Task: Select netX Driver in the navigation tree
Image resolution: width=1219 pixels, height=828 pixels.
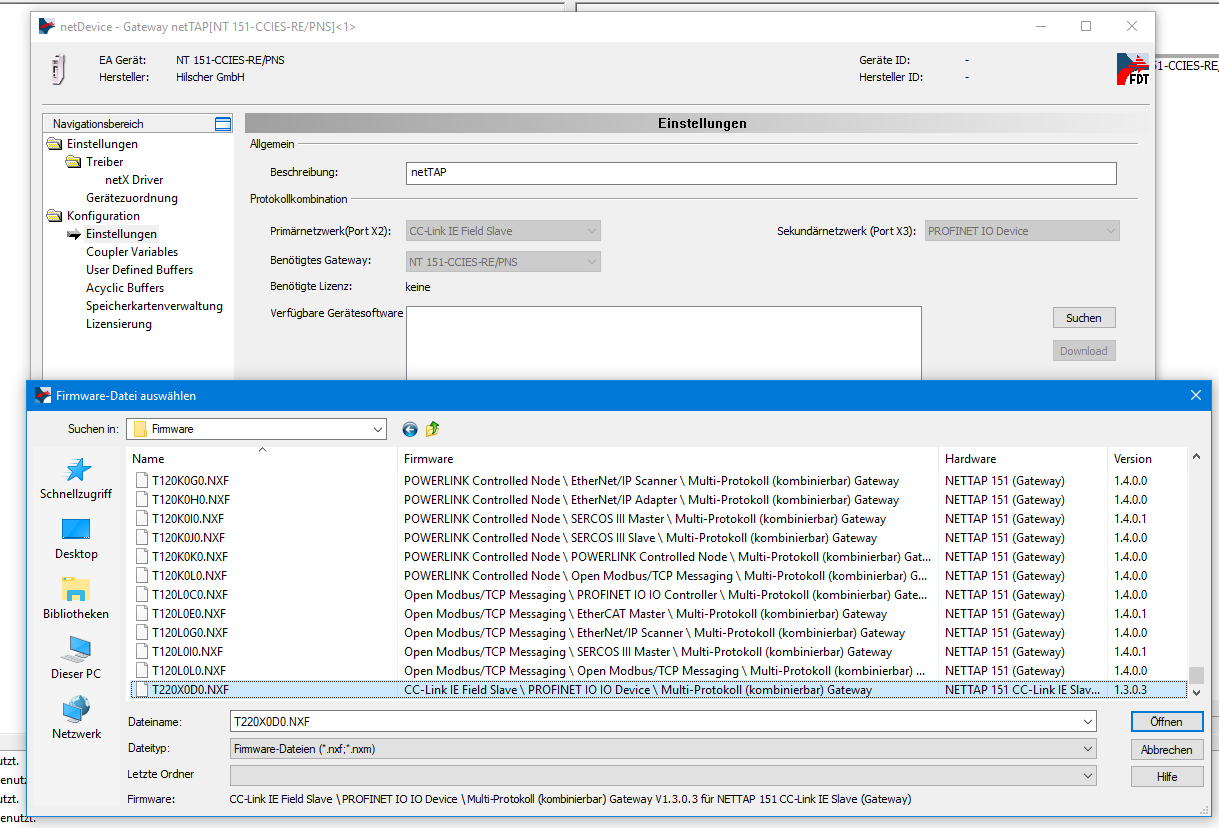Action: pyautogui.click(x=134, y=180)
